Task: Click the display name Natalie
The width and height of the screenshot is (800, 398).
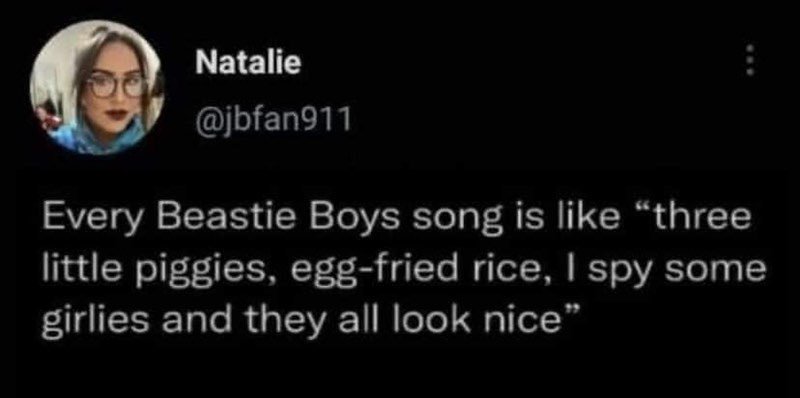Action: [x=248, y=64]
